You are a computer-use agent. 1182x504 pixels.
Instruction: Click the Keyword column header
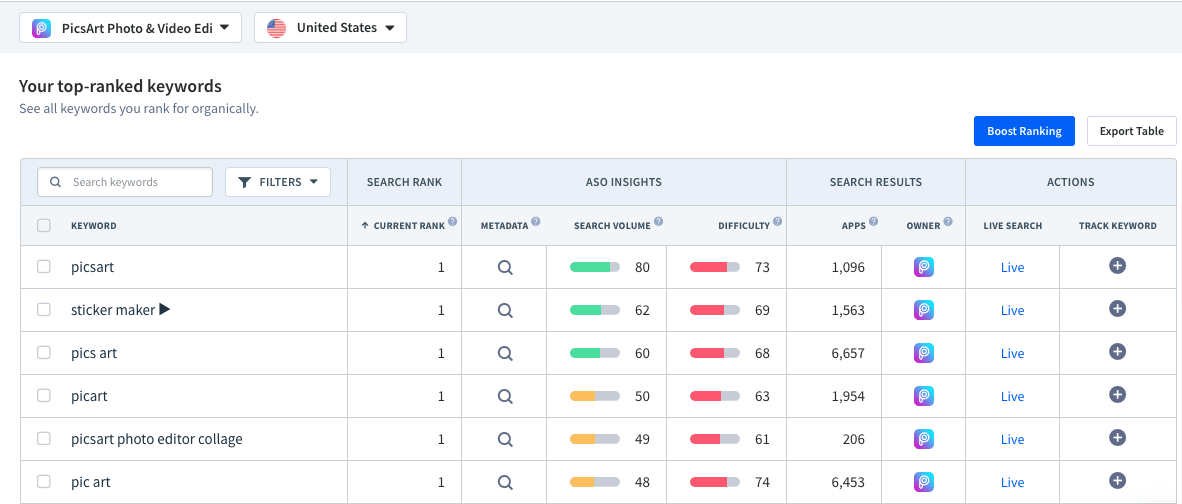click(x=93, y=225)
